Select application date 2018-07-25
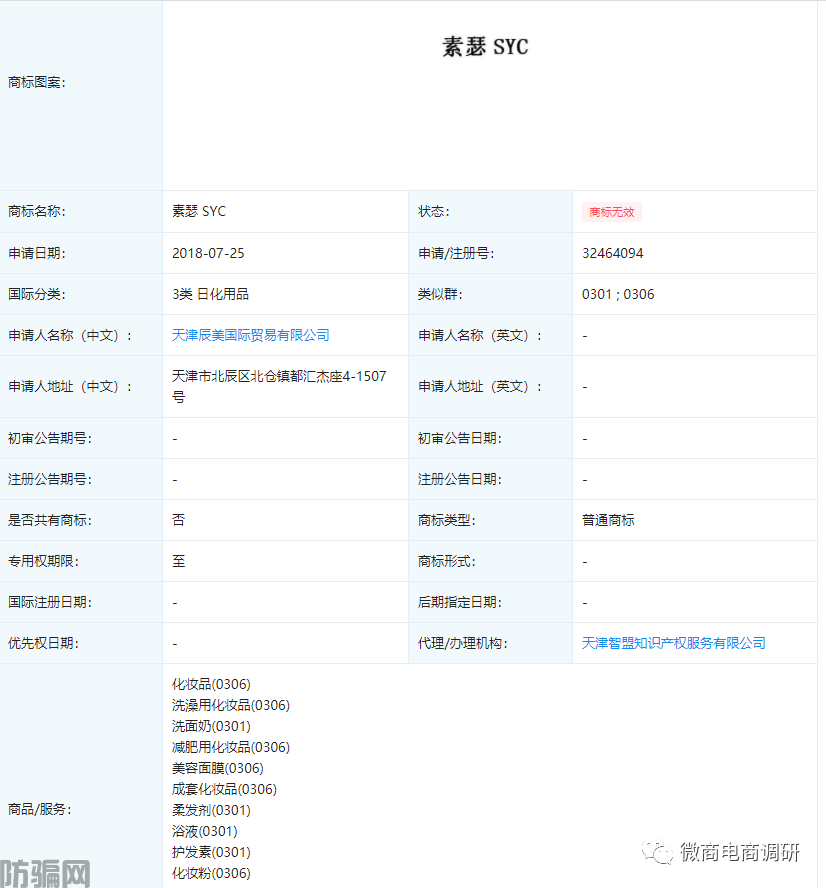The image size is (826, 888). point(208,253)
